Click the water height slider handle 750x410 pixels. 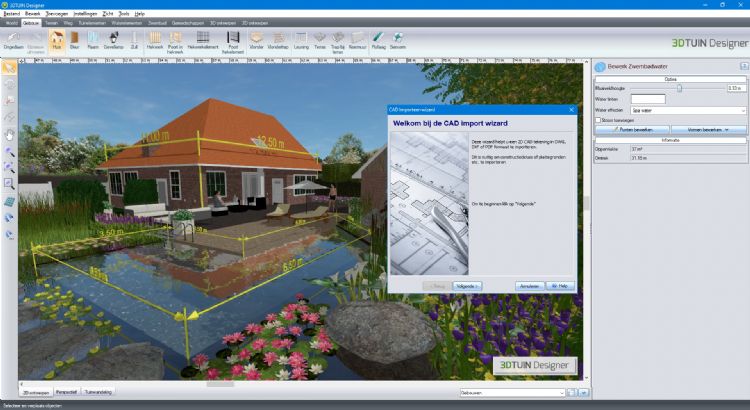680,88
